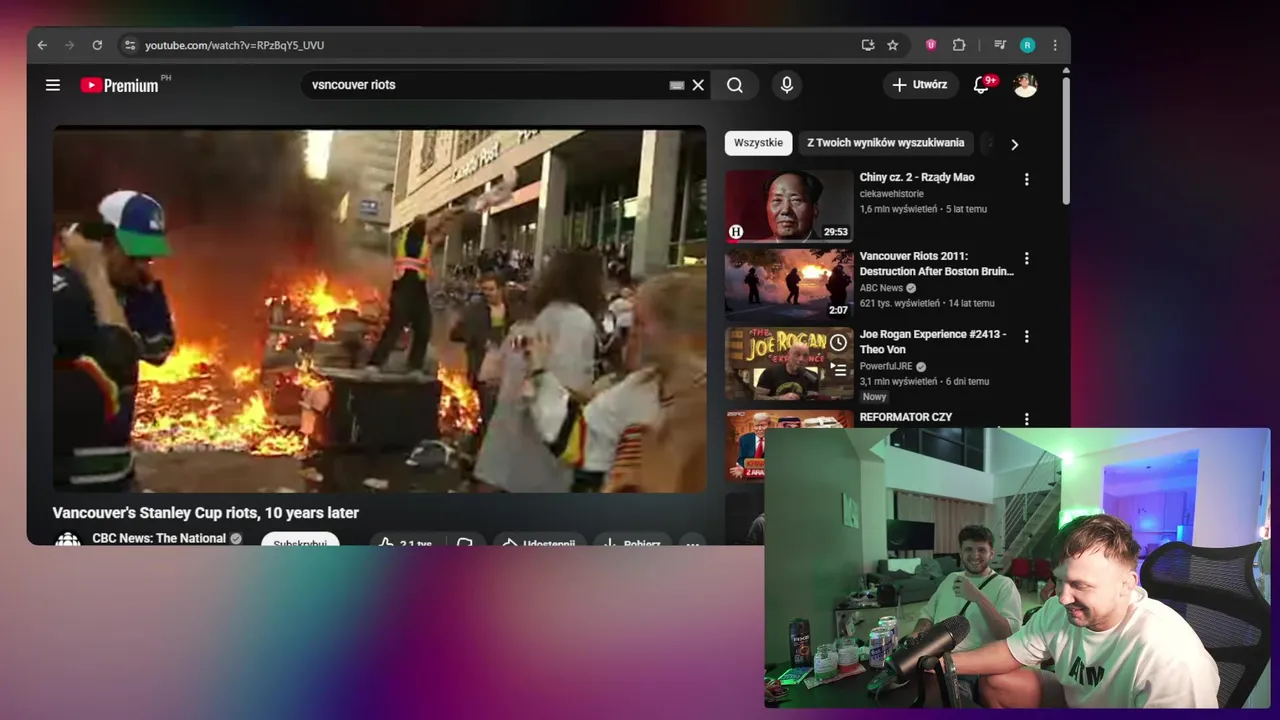
Task: Open the ABC News channel name
Action: point(881,288)
